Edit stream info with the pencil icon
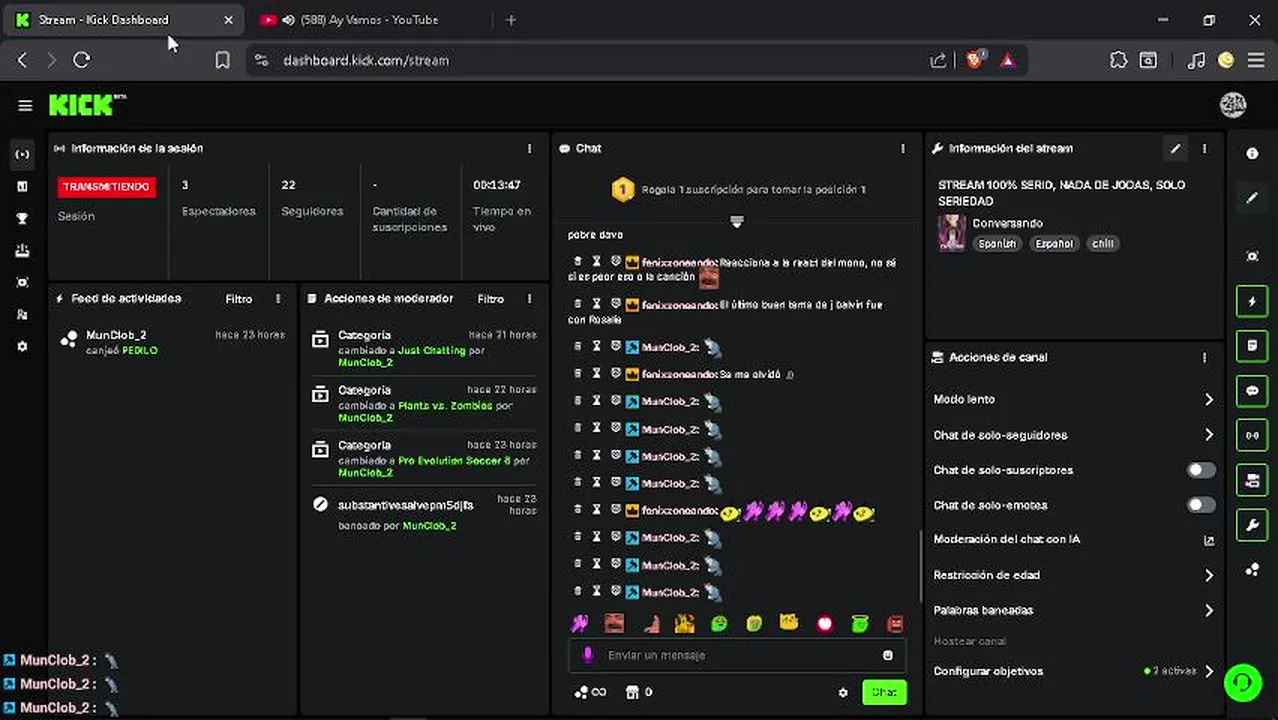The width and height of the screenshot is (1278, 720). coord(1175,148)
